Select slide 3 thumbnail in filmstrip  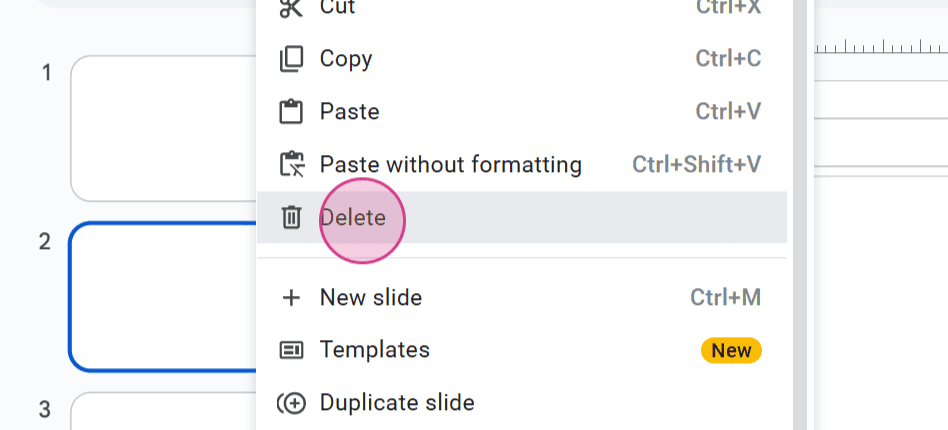[x=163, y=411]
